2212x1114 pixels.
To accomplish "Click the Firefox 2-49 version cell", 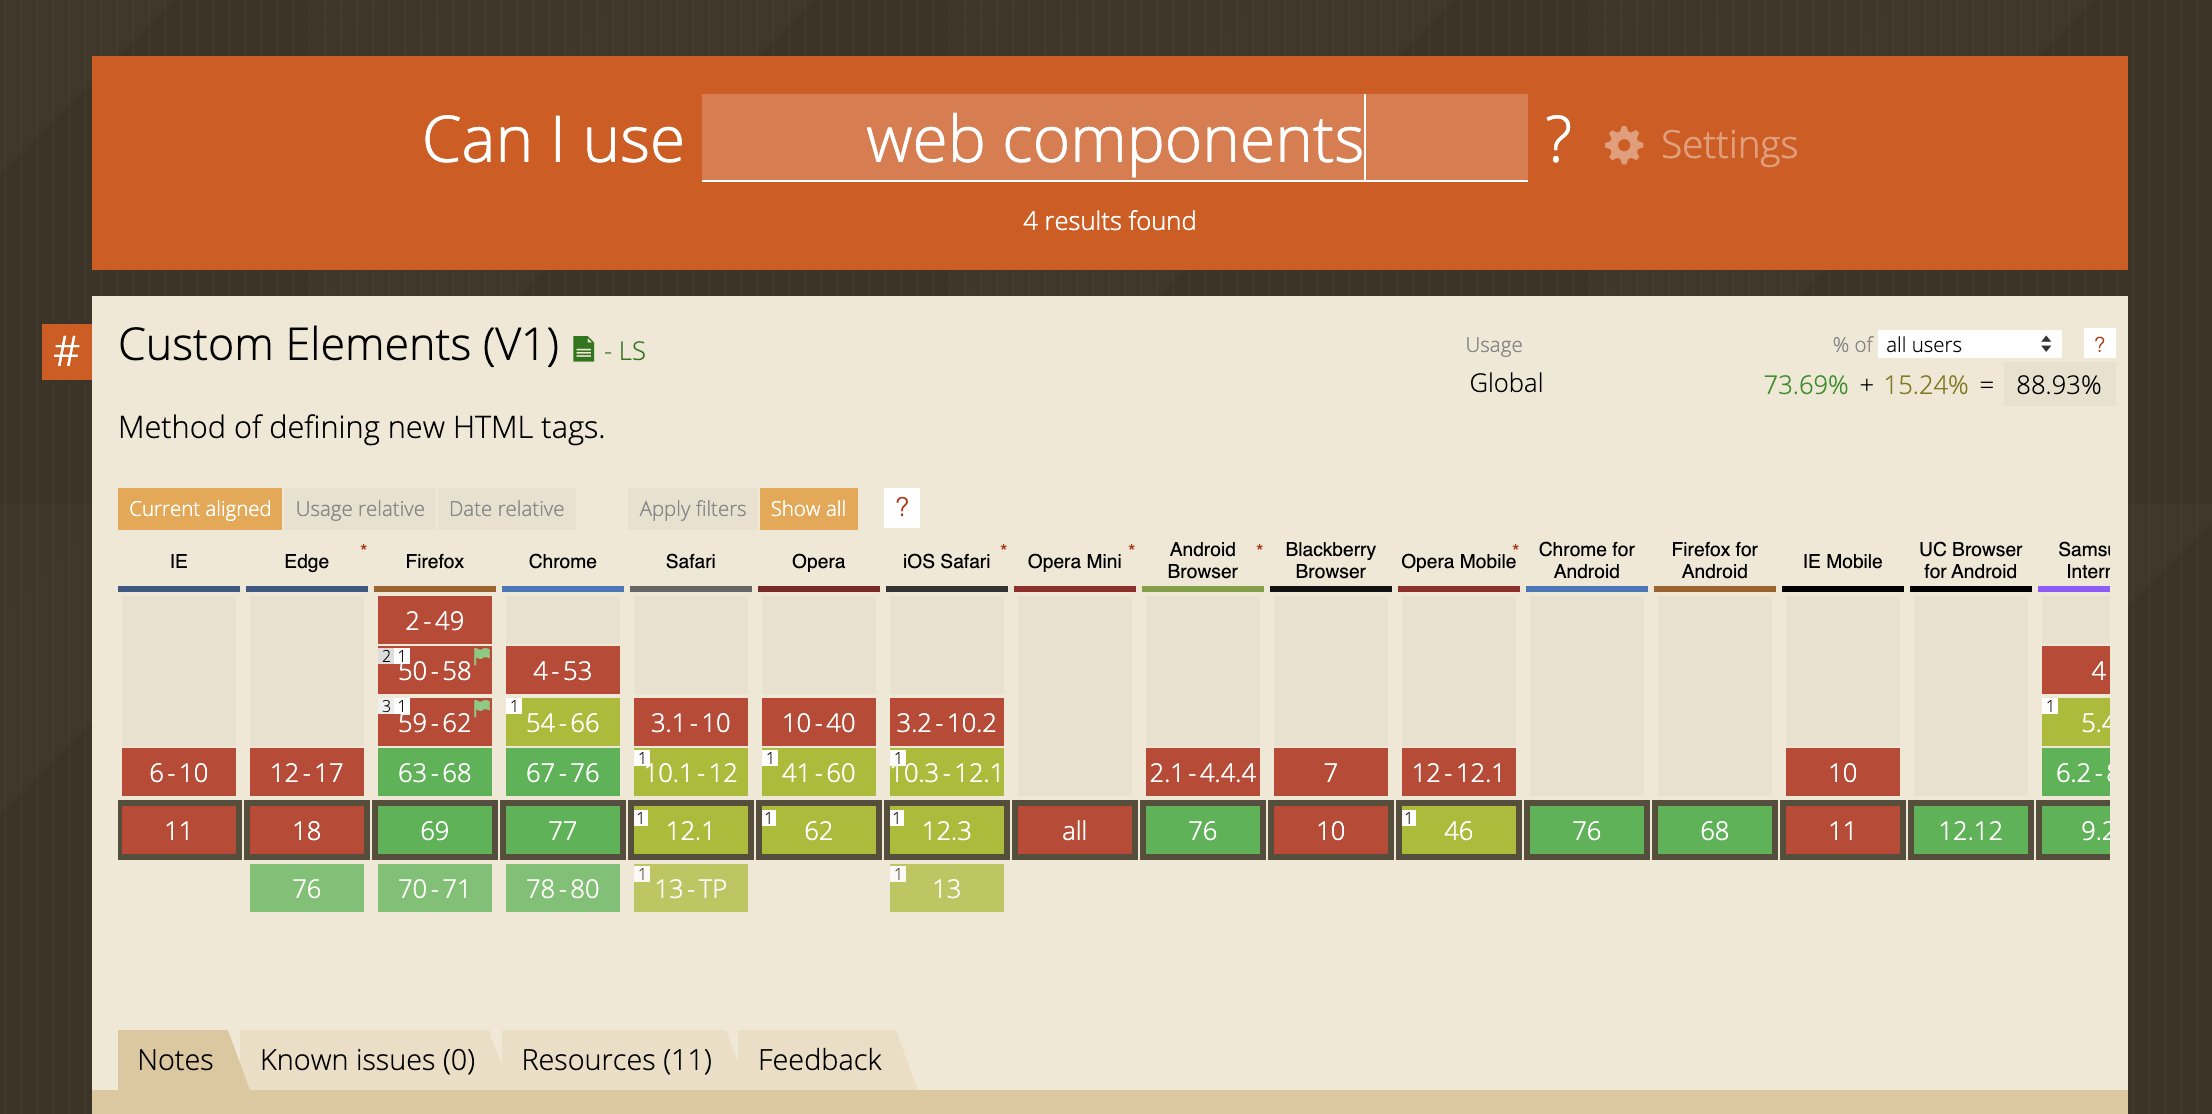I will (x=434, y=620).
